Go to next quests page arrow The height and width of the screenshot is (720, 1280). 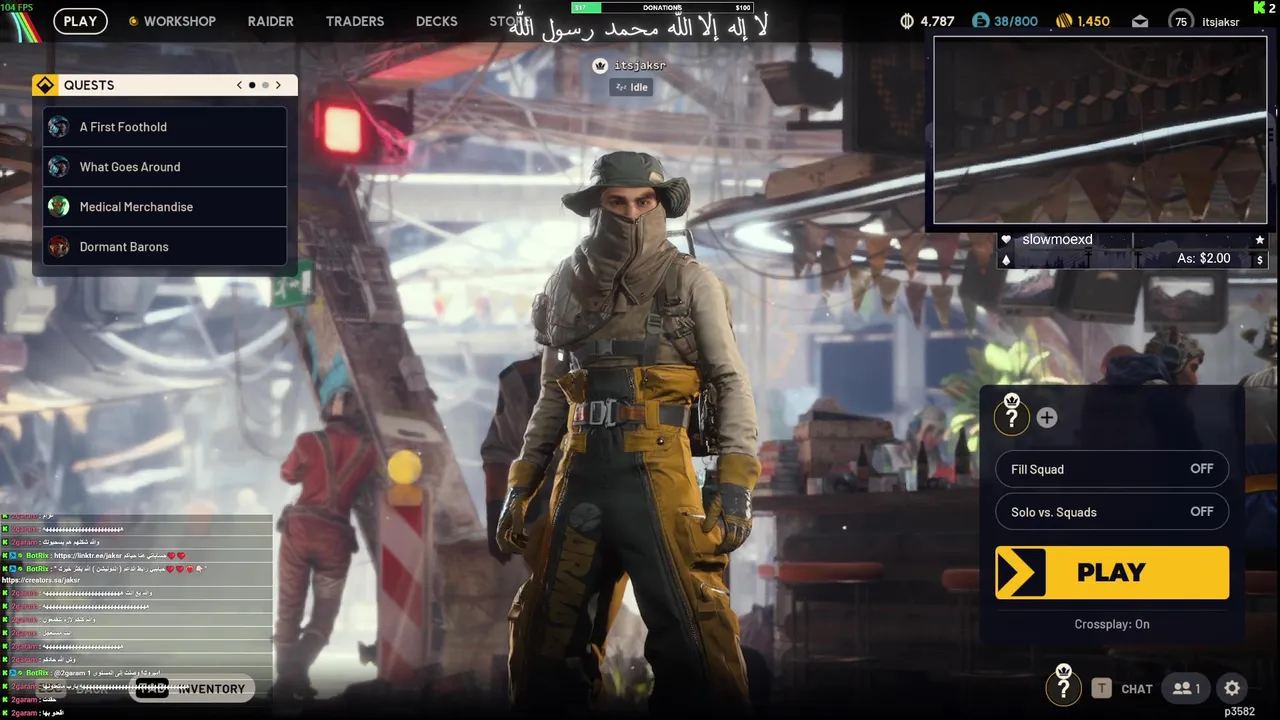278,85
